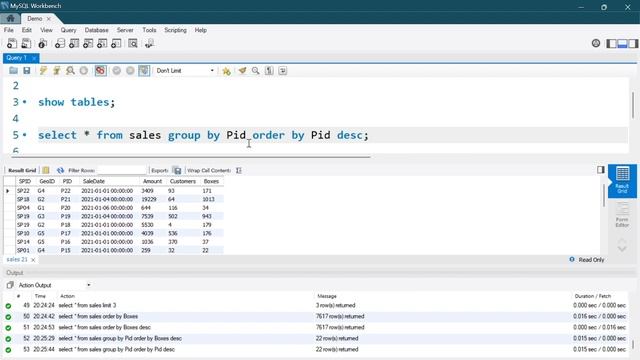Reconnect to DBMS icon

click(x=149, y=43)
